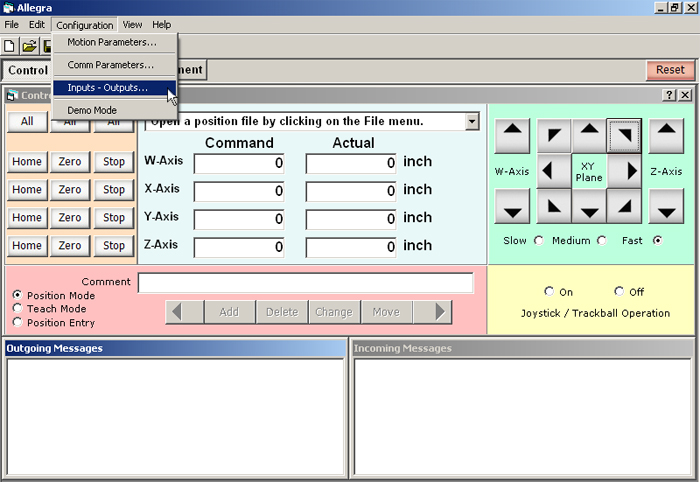The height and width of the screenshot is (482, 700).
Task: Click the Move button
Action: [x=386, y=312]
